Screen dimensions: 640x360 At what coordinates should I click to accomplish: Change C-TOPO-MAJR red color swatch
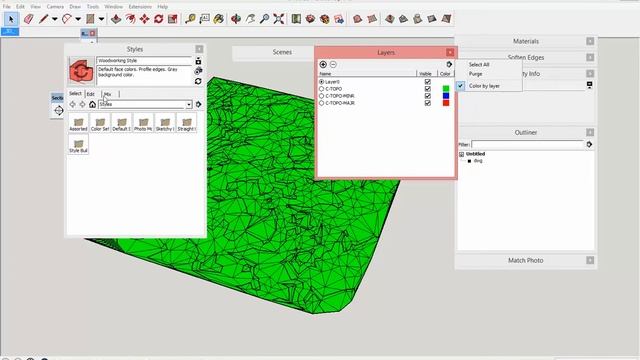446,103
